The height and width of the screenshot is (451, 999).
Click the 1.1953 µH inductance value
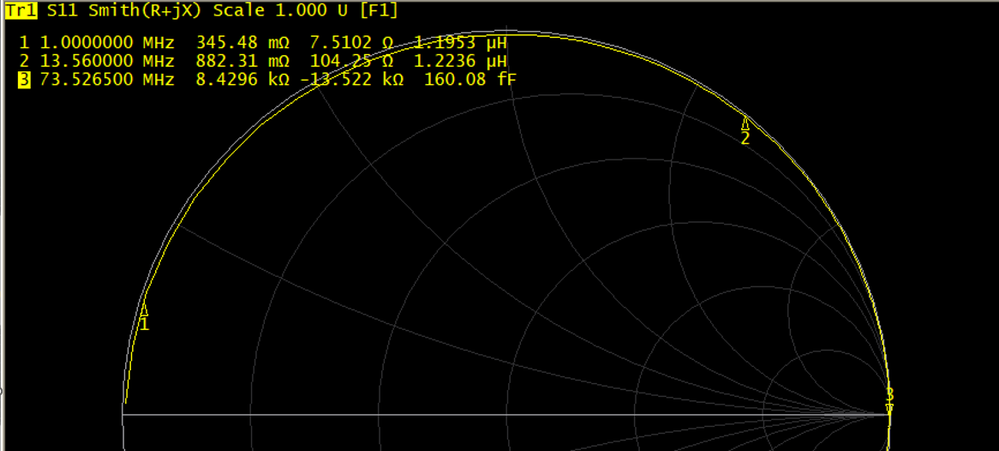(x=461, y=43)
